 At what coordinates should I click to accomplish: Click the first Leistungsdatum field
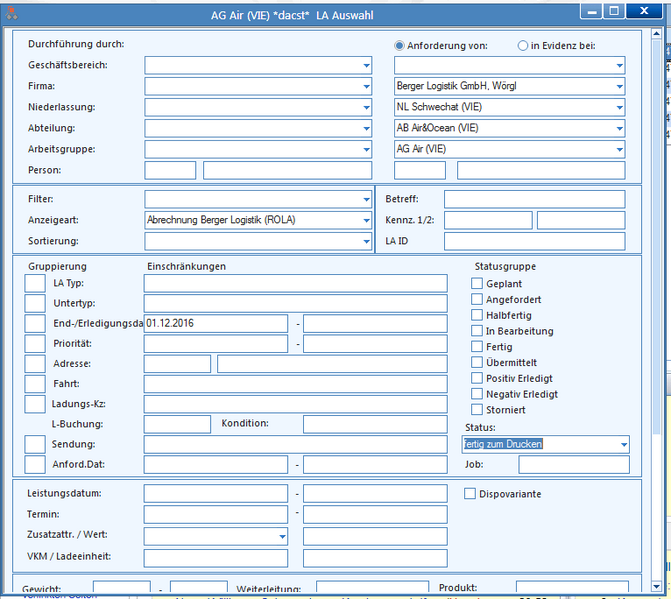click(216, 493)
